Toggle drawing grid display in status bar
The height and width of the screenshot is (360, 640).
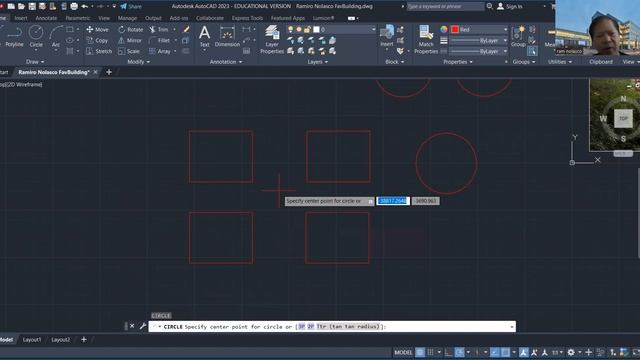pyautogui.click(x=420, y=352)
